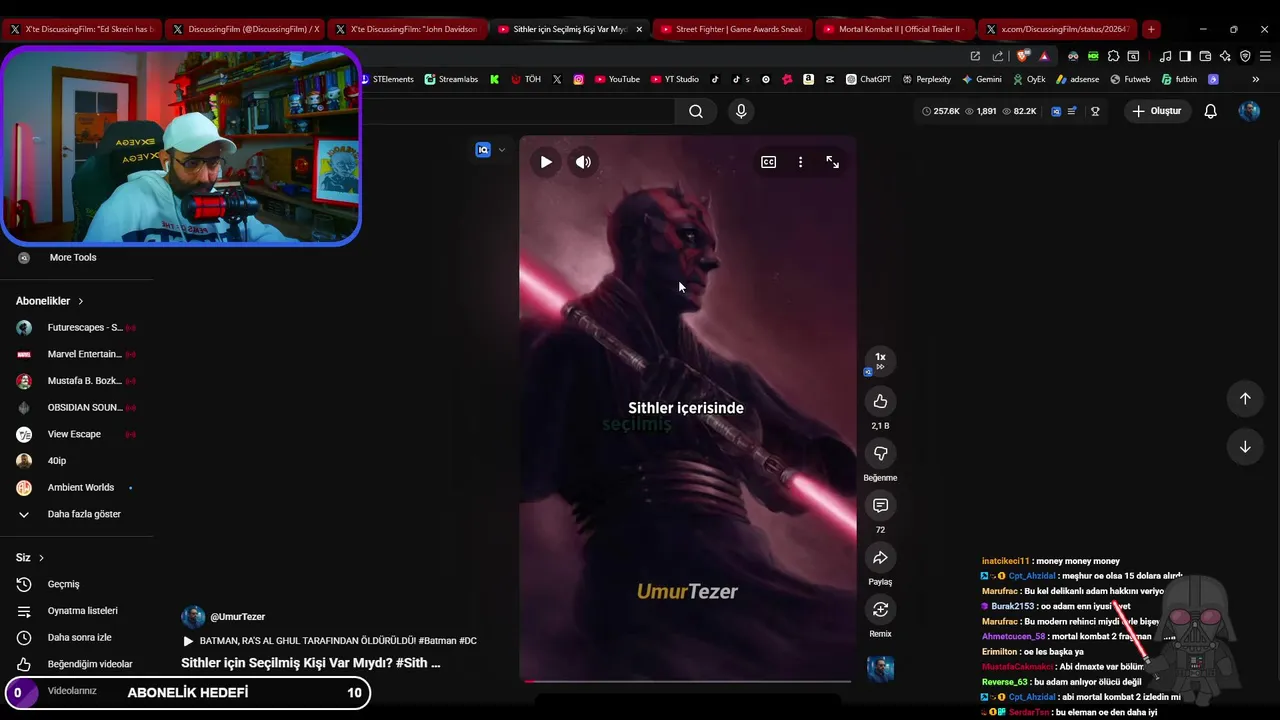The image size is (1280, 720).
Task: Open a new browser tab
Action: [1151, 29]
